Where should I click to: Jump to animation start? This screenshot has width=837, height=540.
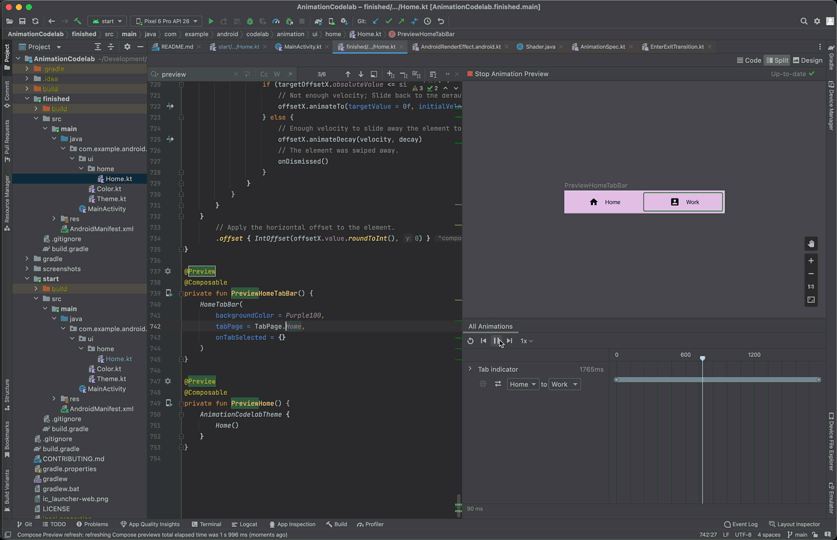[483, 341]
